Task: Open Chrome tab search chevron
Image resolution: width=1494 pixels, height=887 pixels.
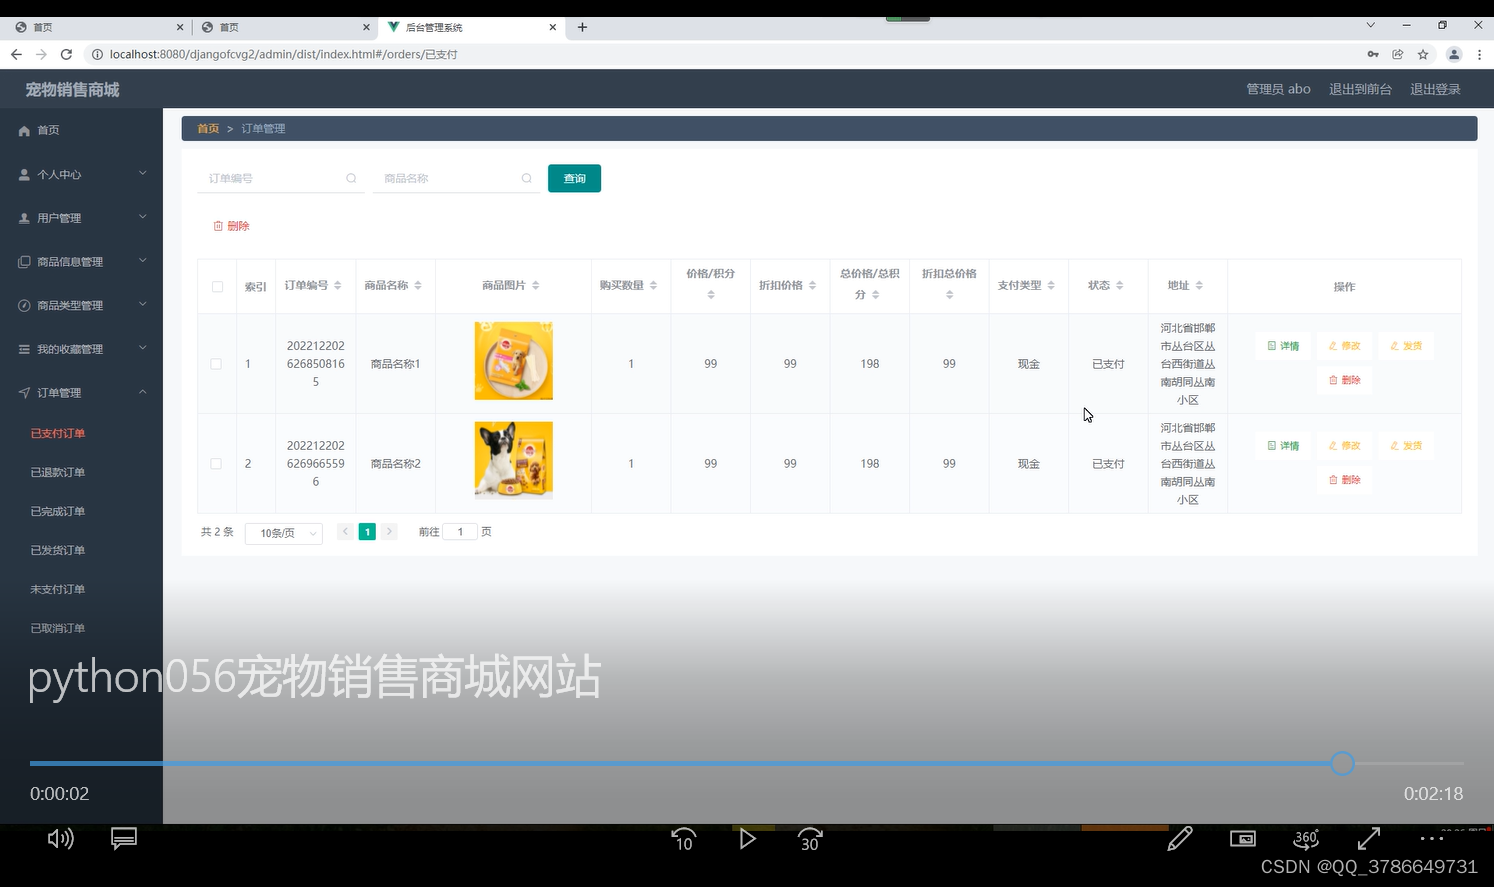Action: 1370,25
